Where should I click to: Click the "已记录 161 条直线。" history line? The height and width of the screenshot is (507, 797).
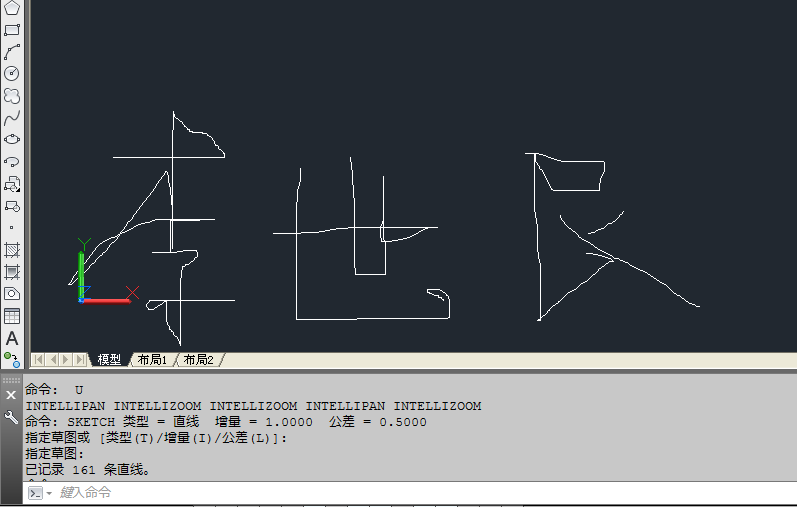tap(87, 469)
